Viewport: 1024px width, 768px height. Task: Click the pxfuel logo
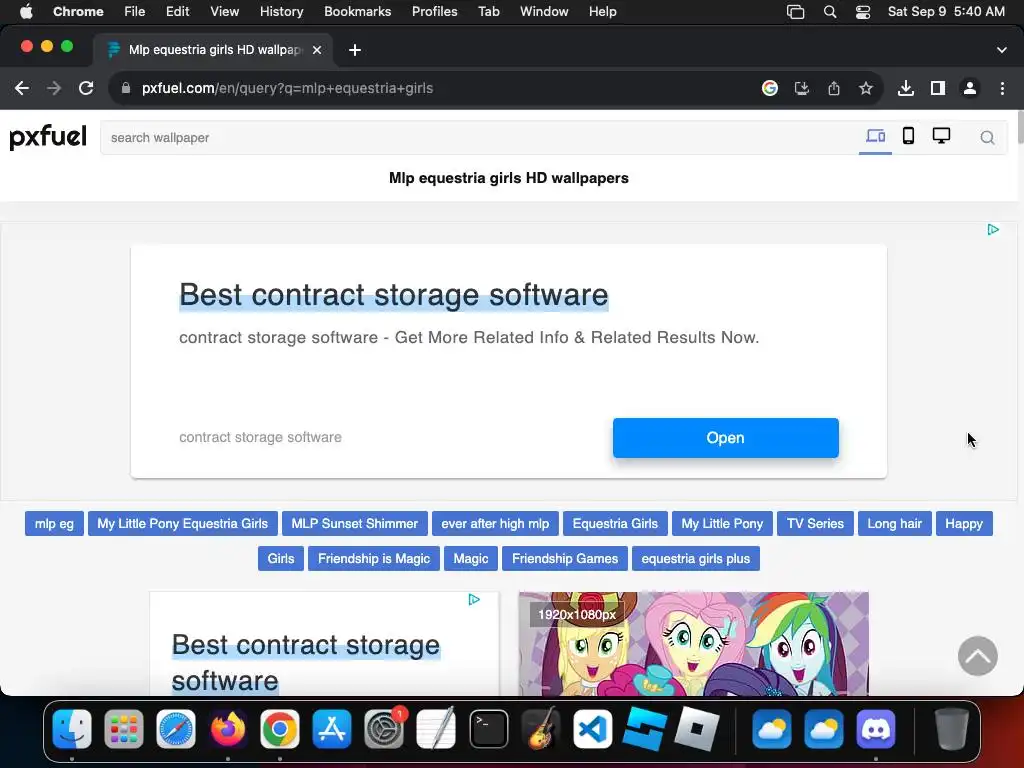(x=48, y=137)
